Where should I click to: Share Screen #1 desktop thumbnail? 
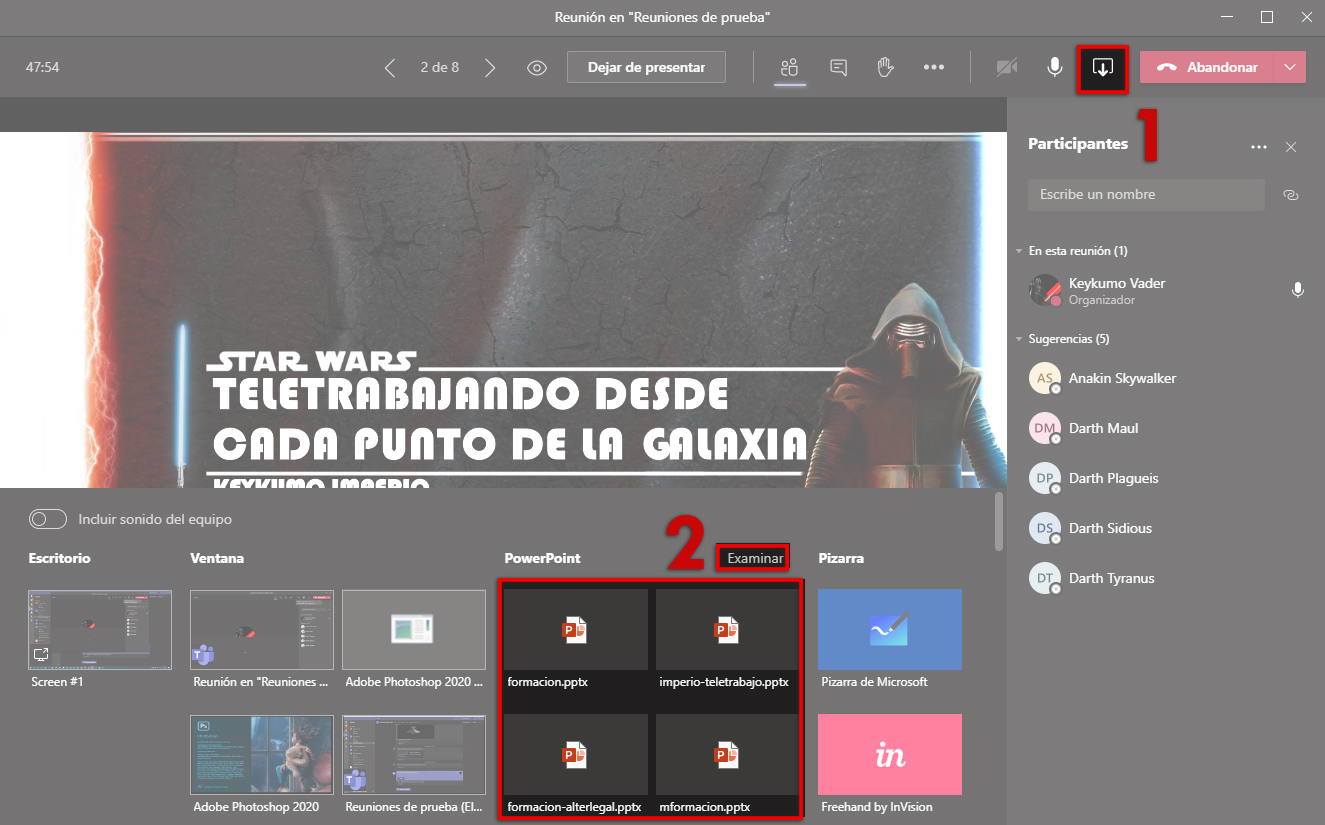coord(100,630)
